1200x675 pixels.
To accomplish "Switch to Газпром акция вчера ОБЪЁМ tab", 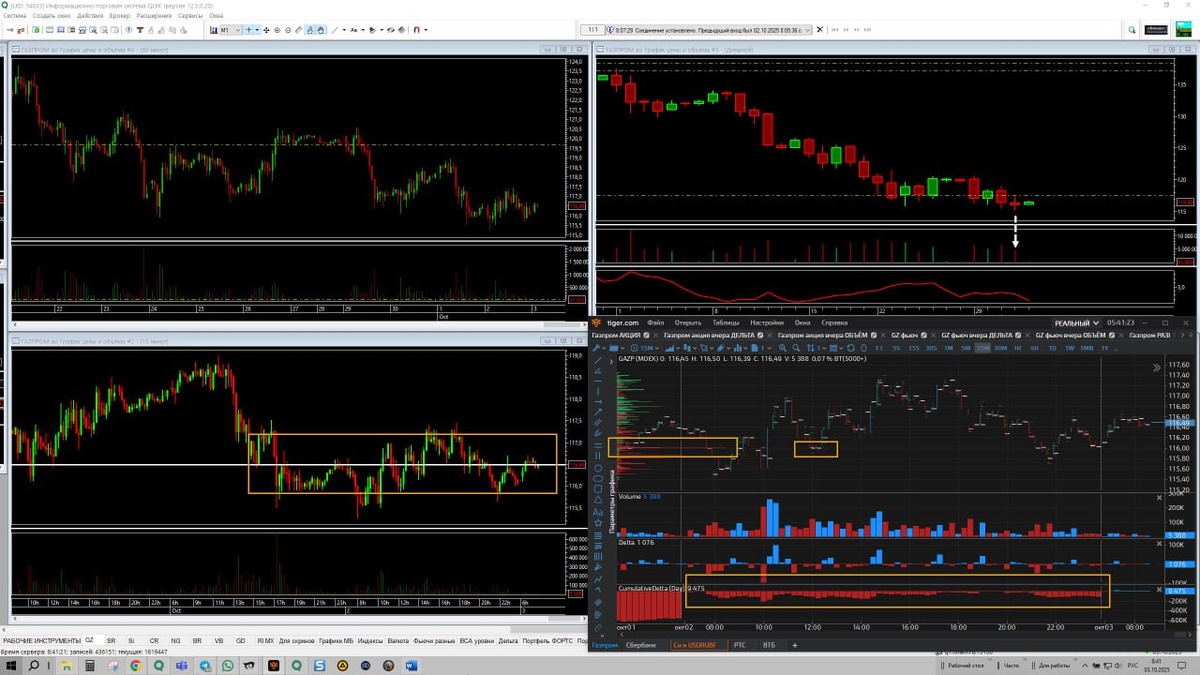I will pyautogui.click(x=822, y=335).
